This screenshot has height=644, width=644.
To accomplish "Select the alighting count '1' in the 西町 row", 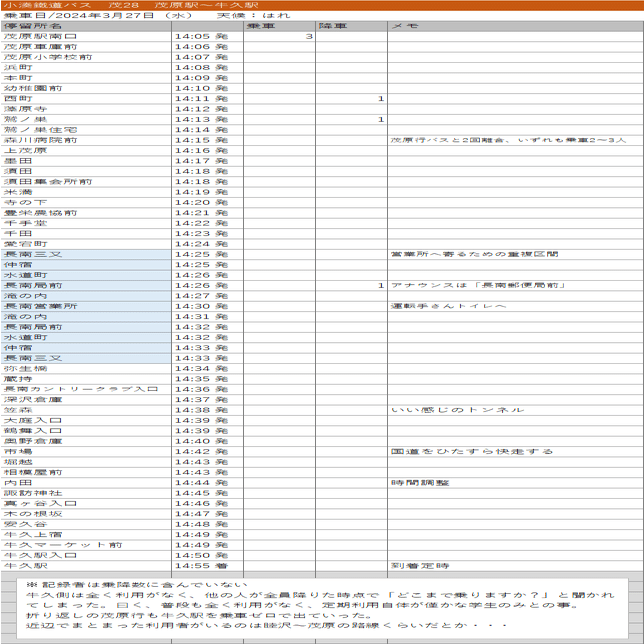I will tap(381, 99).
